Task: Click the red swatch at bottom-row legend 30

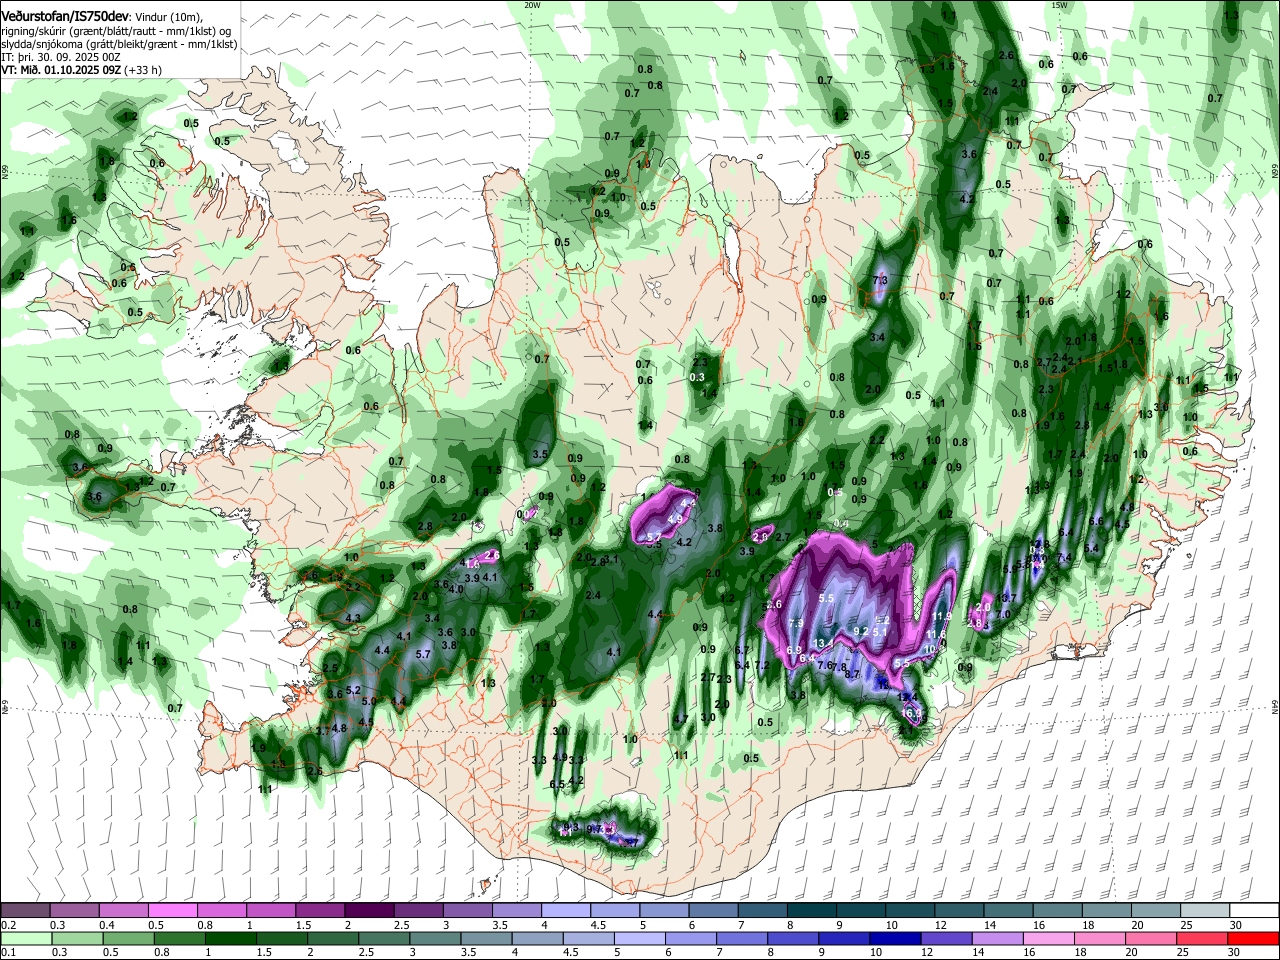Action: 1255,938
